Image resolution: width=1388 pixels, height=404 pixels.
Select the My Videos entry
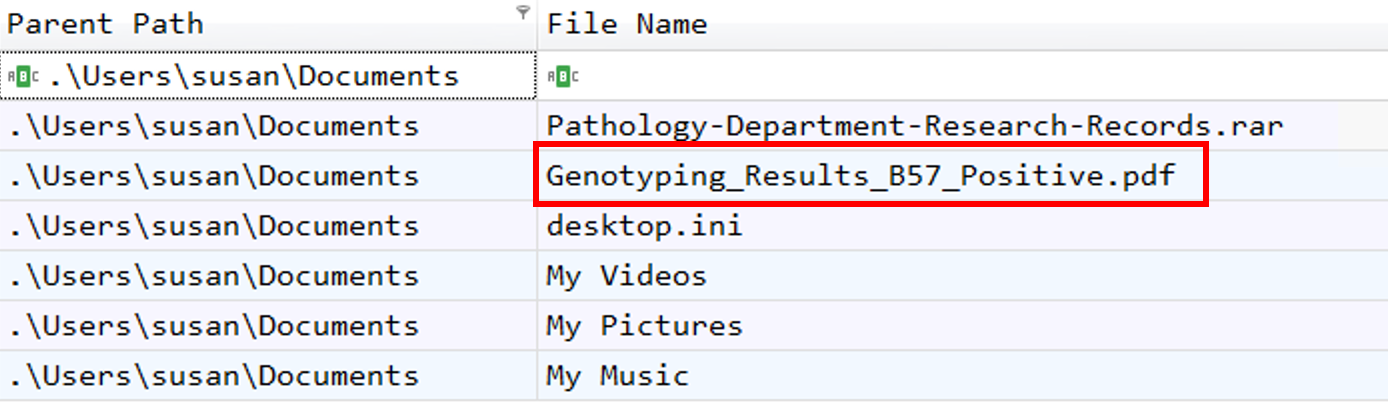pyautogui.click(x=626, y=276)
